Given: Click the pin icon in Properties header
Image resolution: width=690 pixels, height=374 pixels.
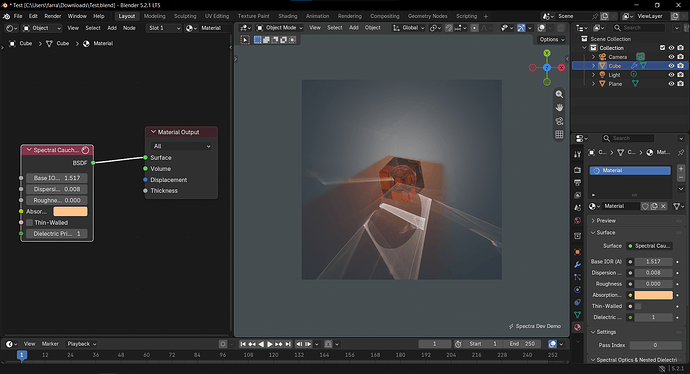Looking at the screenshot, I should pyautogui.click(x=681, y=152).
